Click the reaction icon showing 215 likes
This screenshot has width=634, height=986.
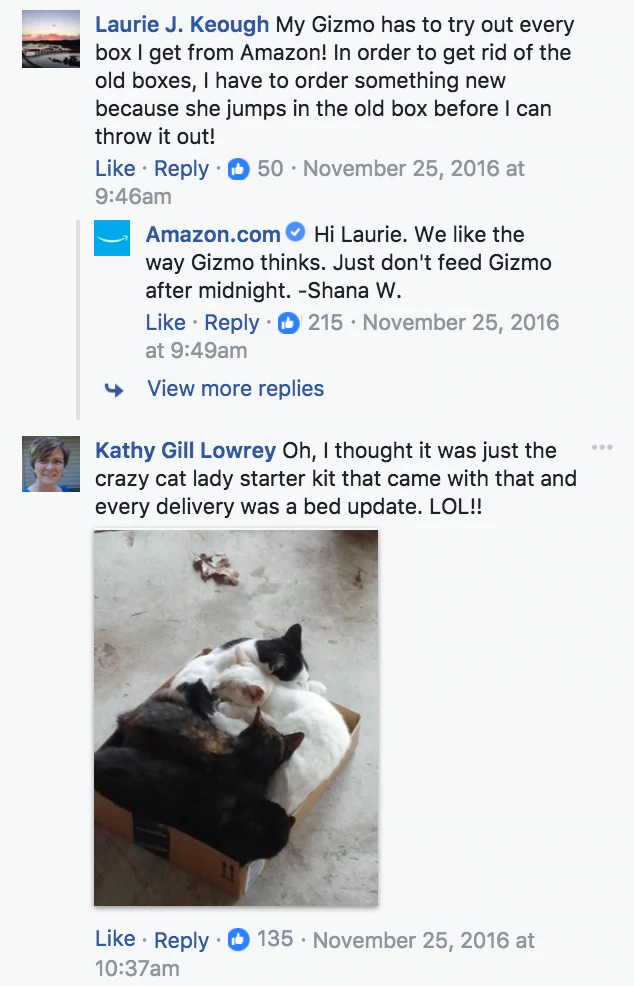pyautogui.click(x=289, y=323)
